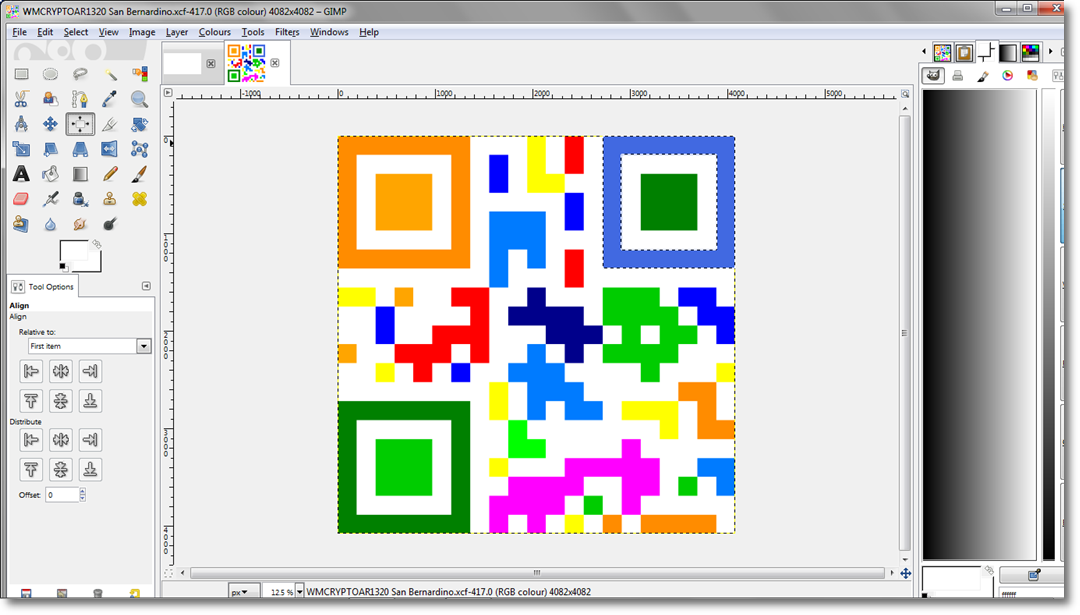Image resolution: width=1080 pixels, height=615 pixels.
Task: Toggle Quick Mask at canvas bottom-left corner
Action: click(168, 573)
